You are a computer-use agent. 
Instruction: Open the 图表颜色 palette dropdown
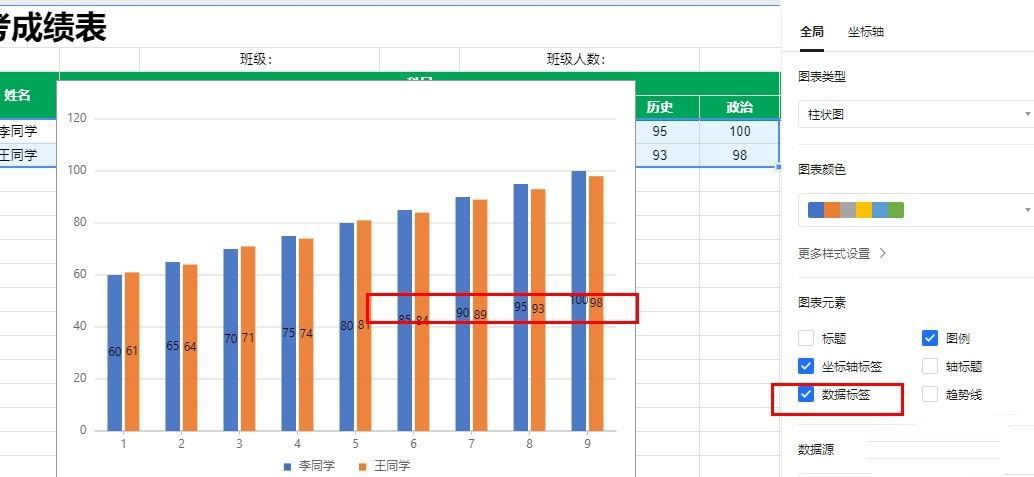(x=916, y=210)
